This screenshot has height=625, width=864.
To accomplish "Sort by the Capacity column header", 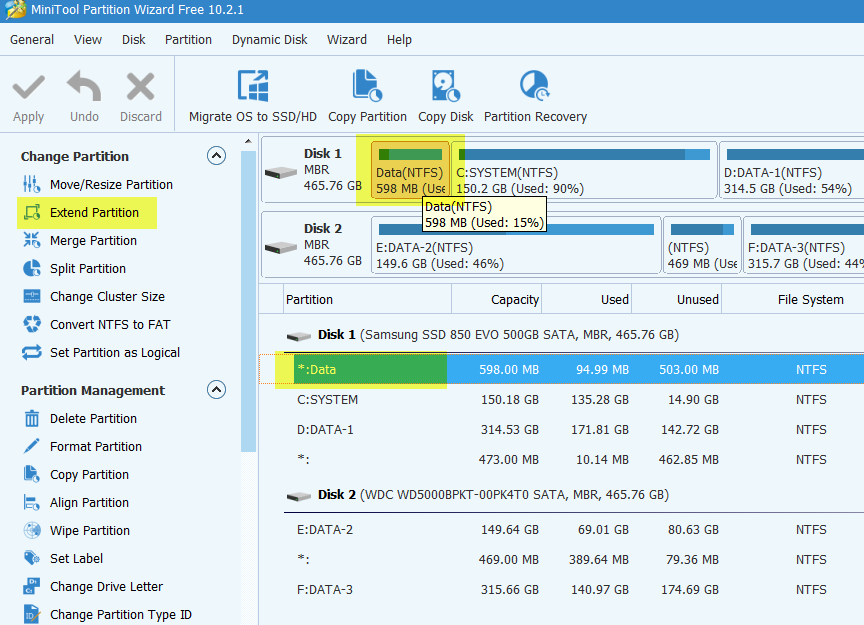I will pyautogui.click(x=496, y=299).
